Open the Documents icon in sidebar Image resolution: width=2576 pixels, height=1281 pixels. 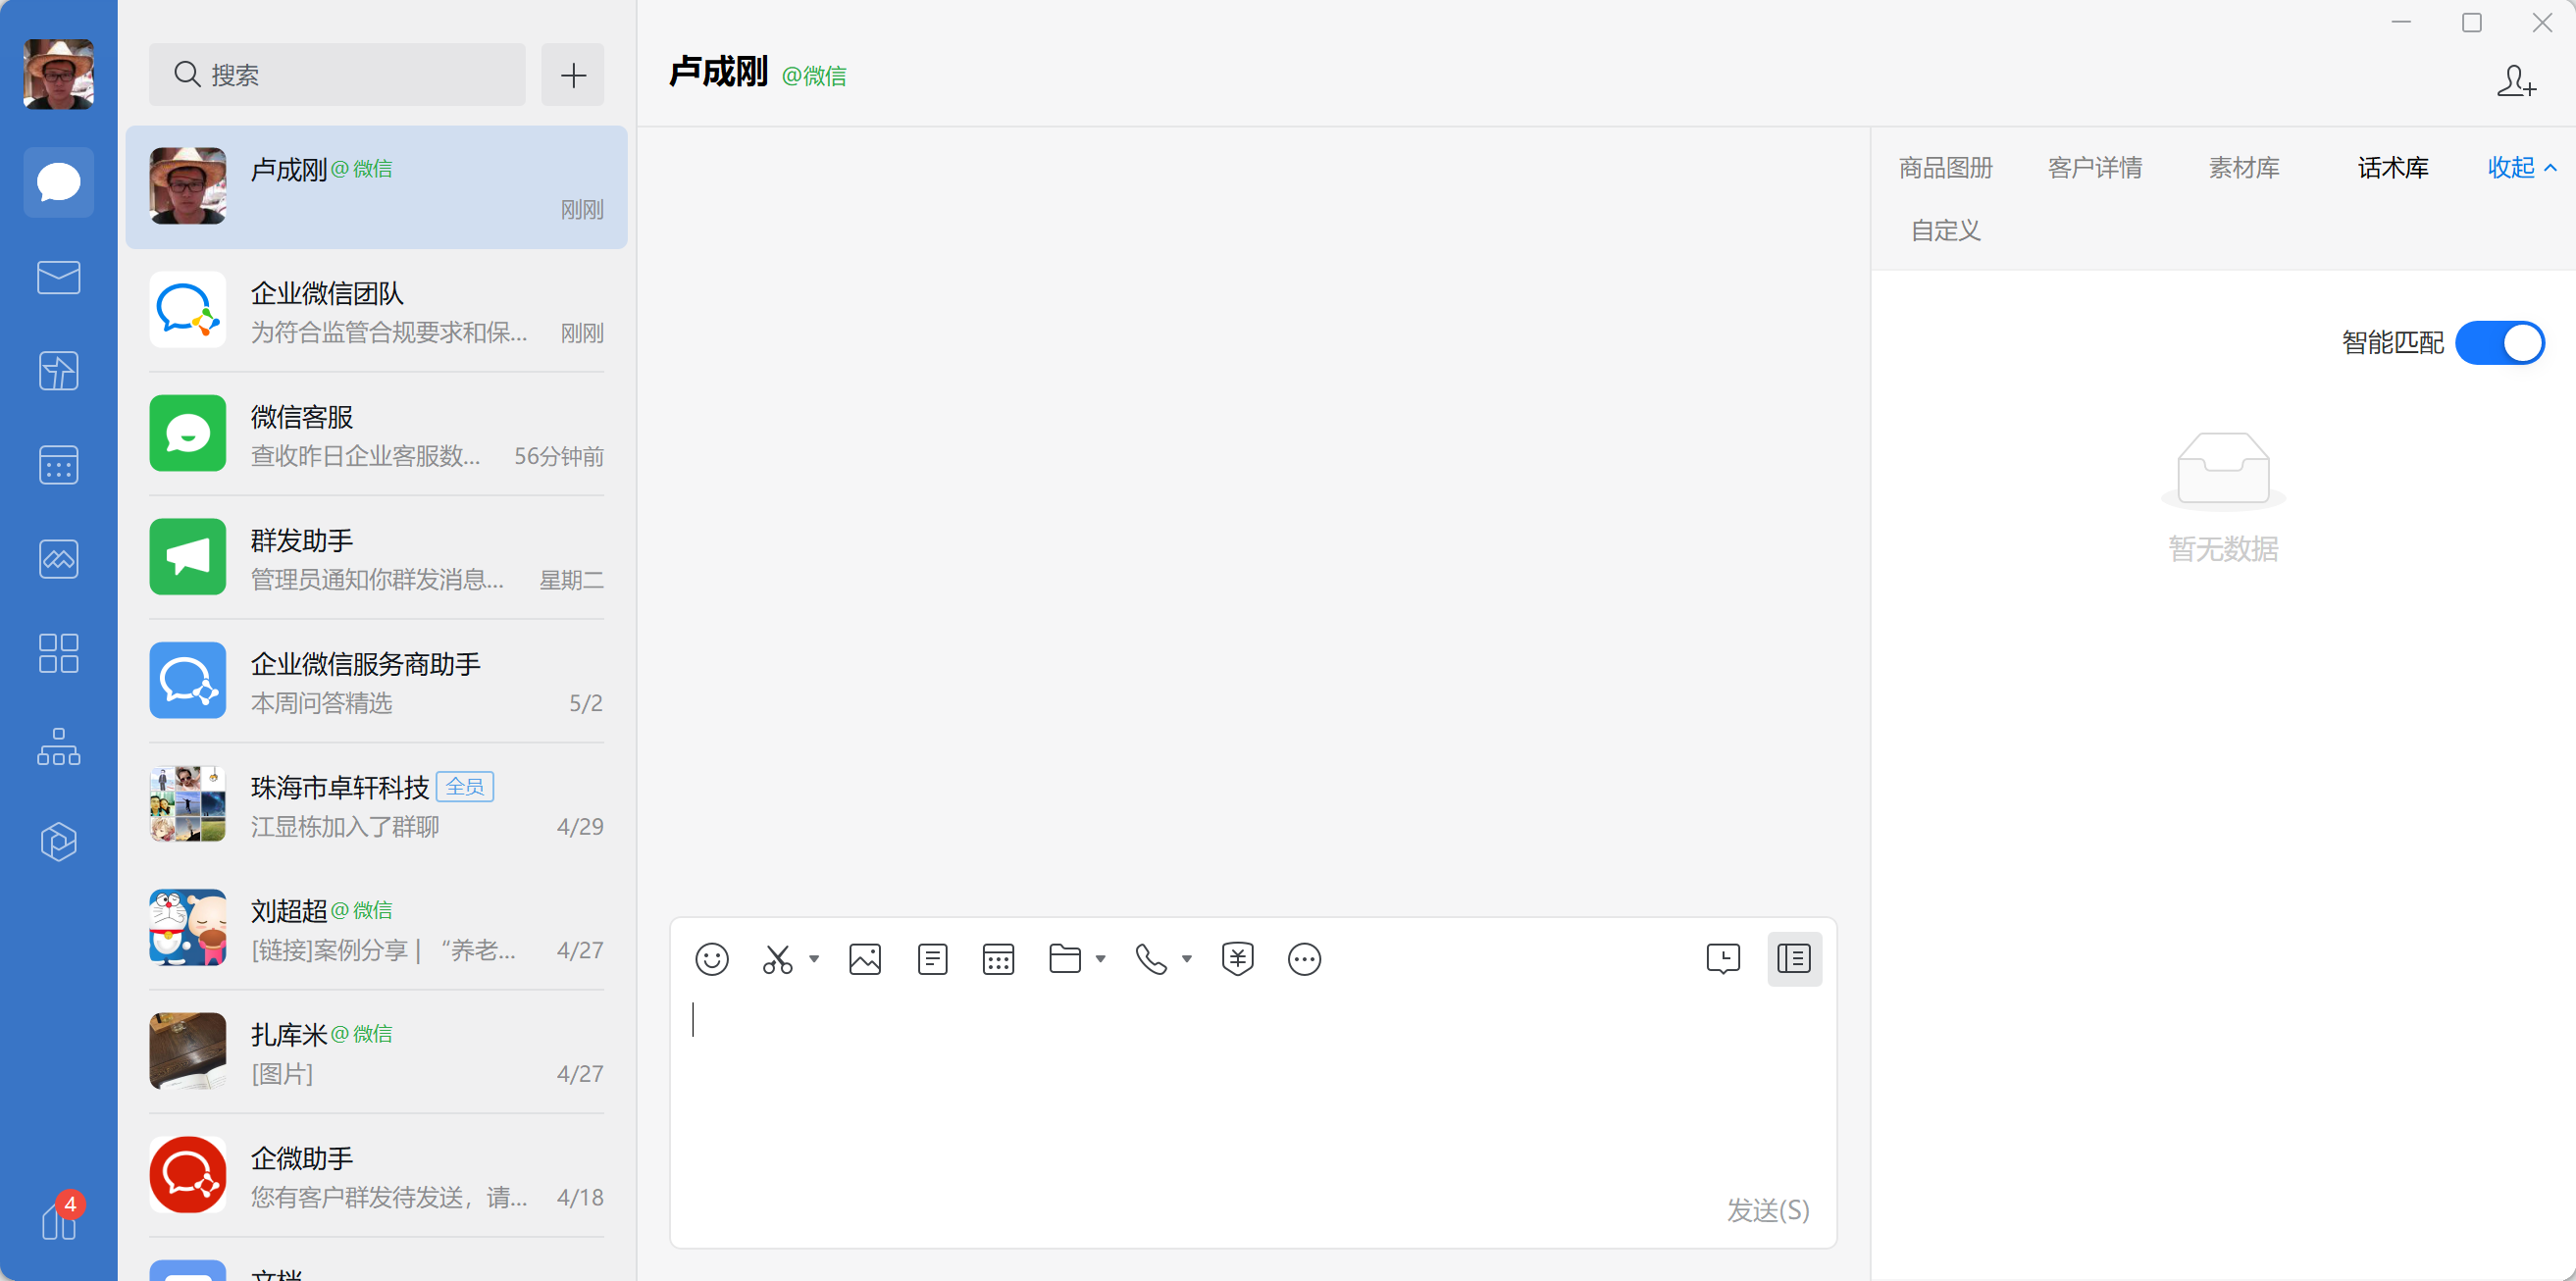58,371
